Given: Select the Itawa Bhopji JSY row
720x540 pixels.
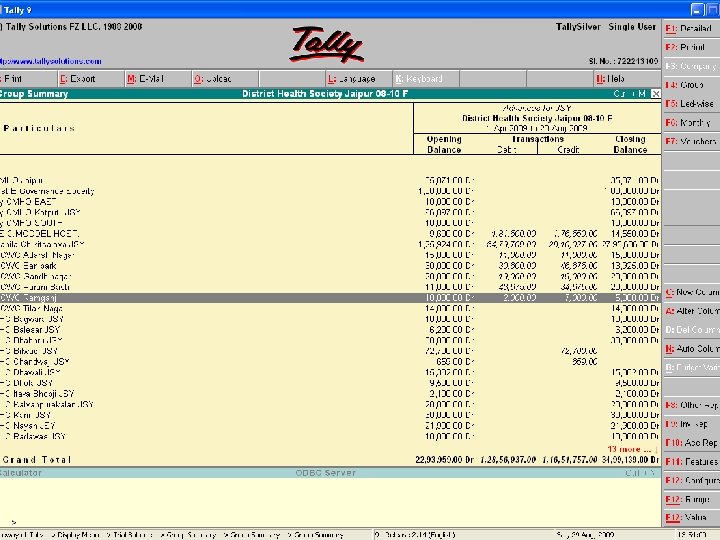Looking at the screenshot, I should click(x=330, y=394).
